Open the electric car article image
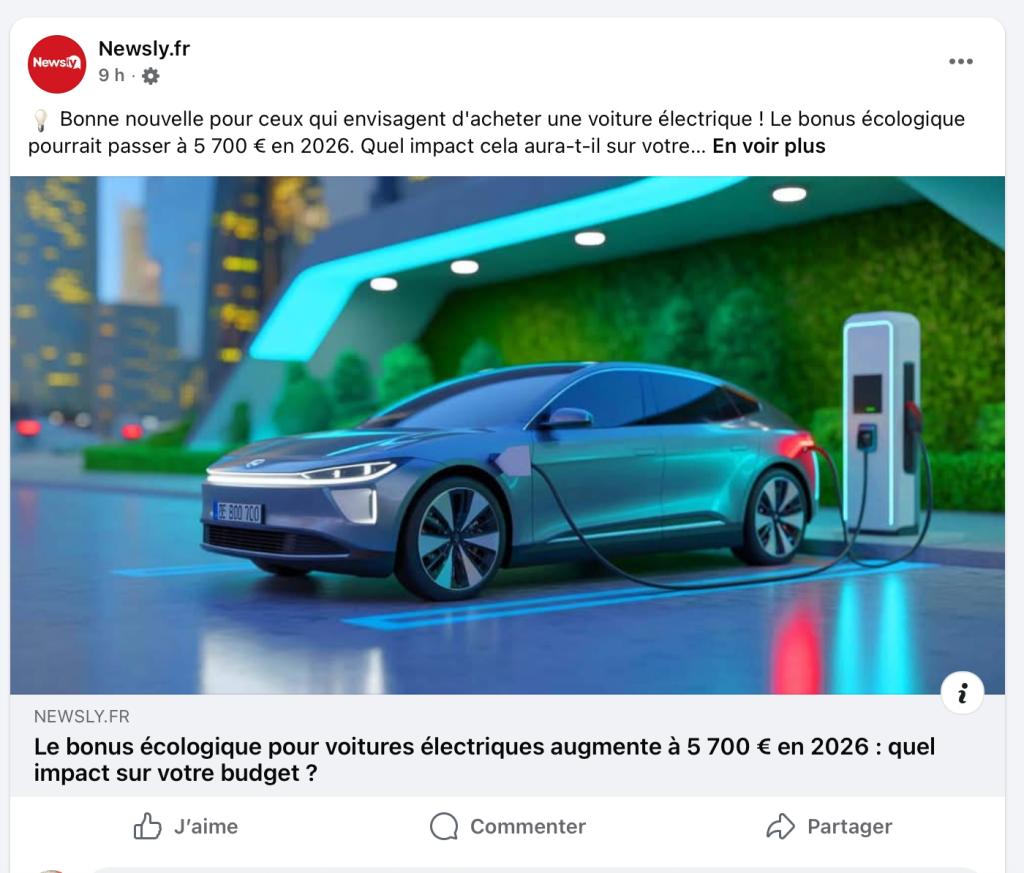This screenshot has height=873, width=1024. click(507, 435)
